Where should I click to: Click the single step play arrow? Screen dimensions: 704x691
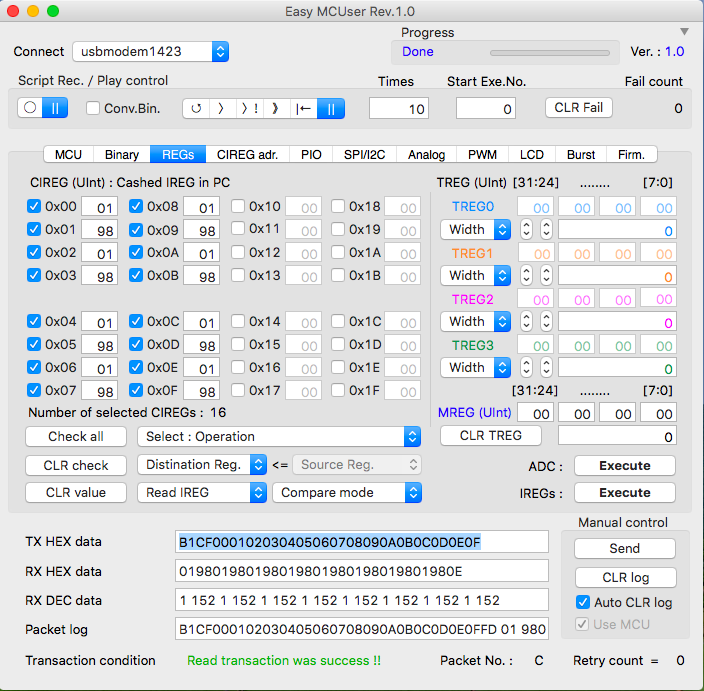point(220,108)
